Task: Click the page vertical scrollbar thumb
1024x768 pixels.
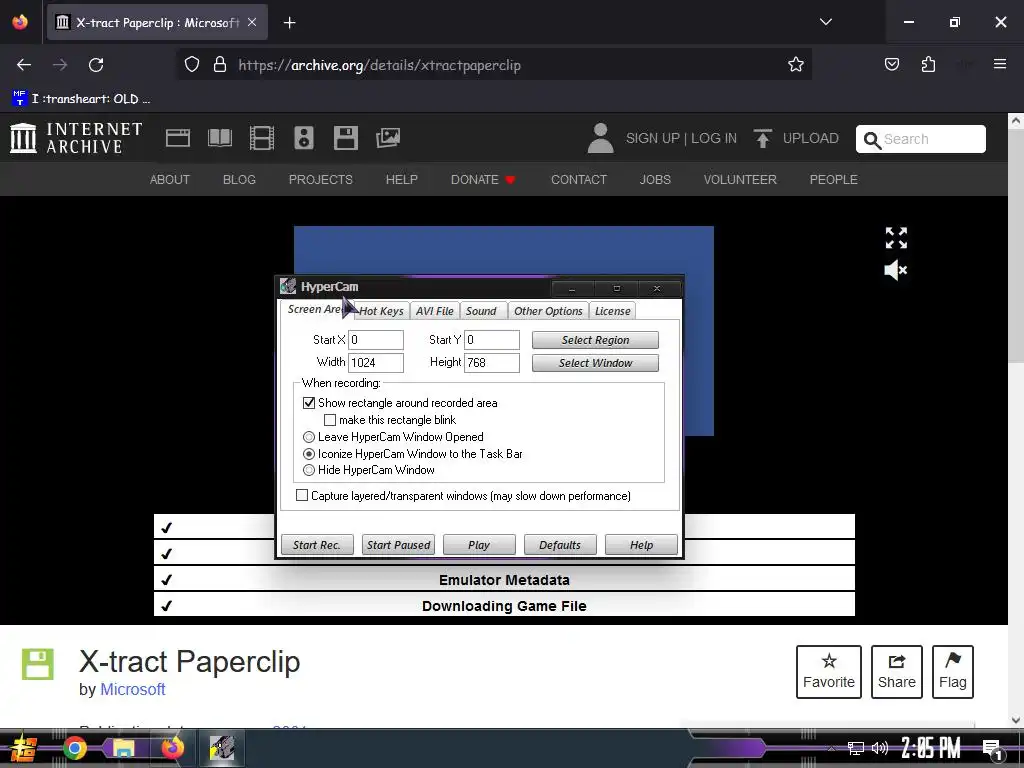Action: click(x=1016, y=245)
